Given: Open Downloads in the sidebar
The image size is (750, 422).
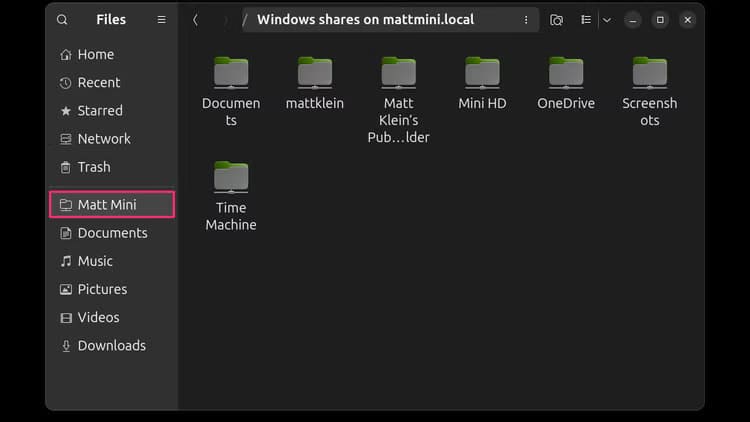Looking at the screenshot, I should pos(112,345).
